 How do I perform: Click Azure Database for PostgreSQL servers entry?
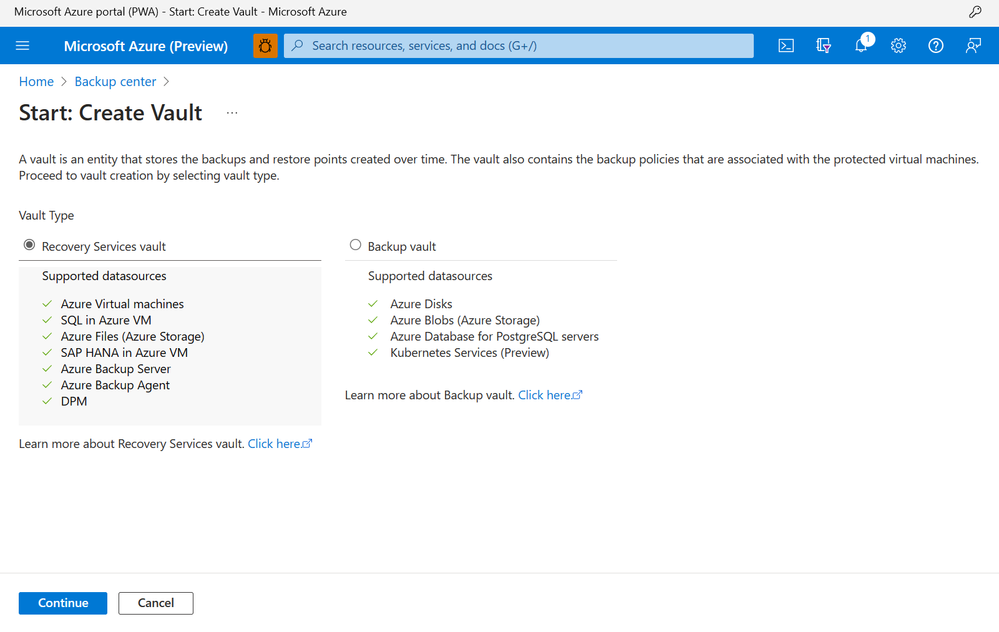[x=494, y=336]
